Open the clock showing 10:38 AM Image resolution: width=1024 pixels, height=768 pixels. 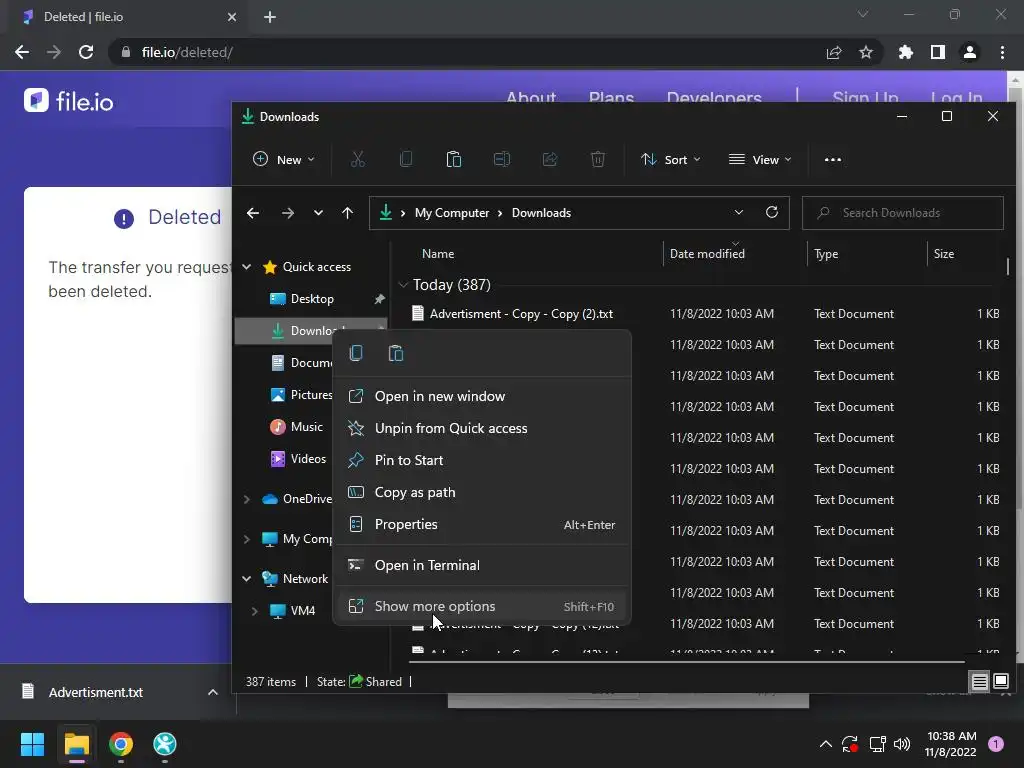951,744
